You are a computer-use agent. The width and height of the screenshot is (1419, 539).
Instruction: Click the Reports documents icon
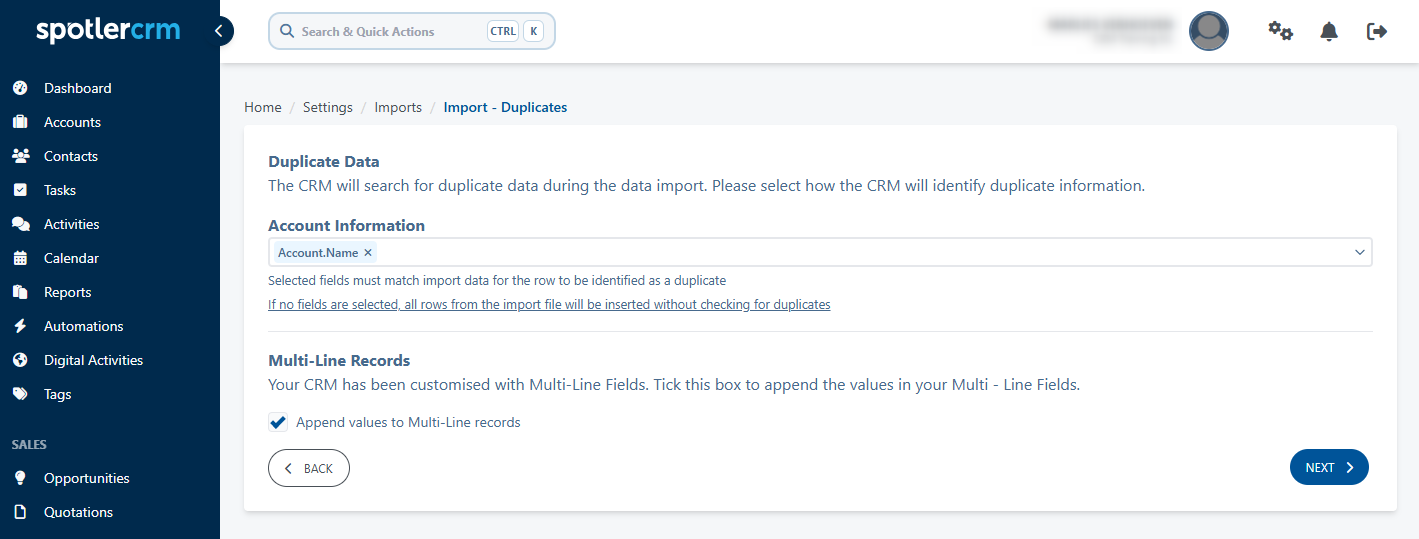[x=20, y=292]
